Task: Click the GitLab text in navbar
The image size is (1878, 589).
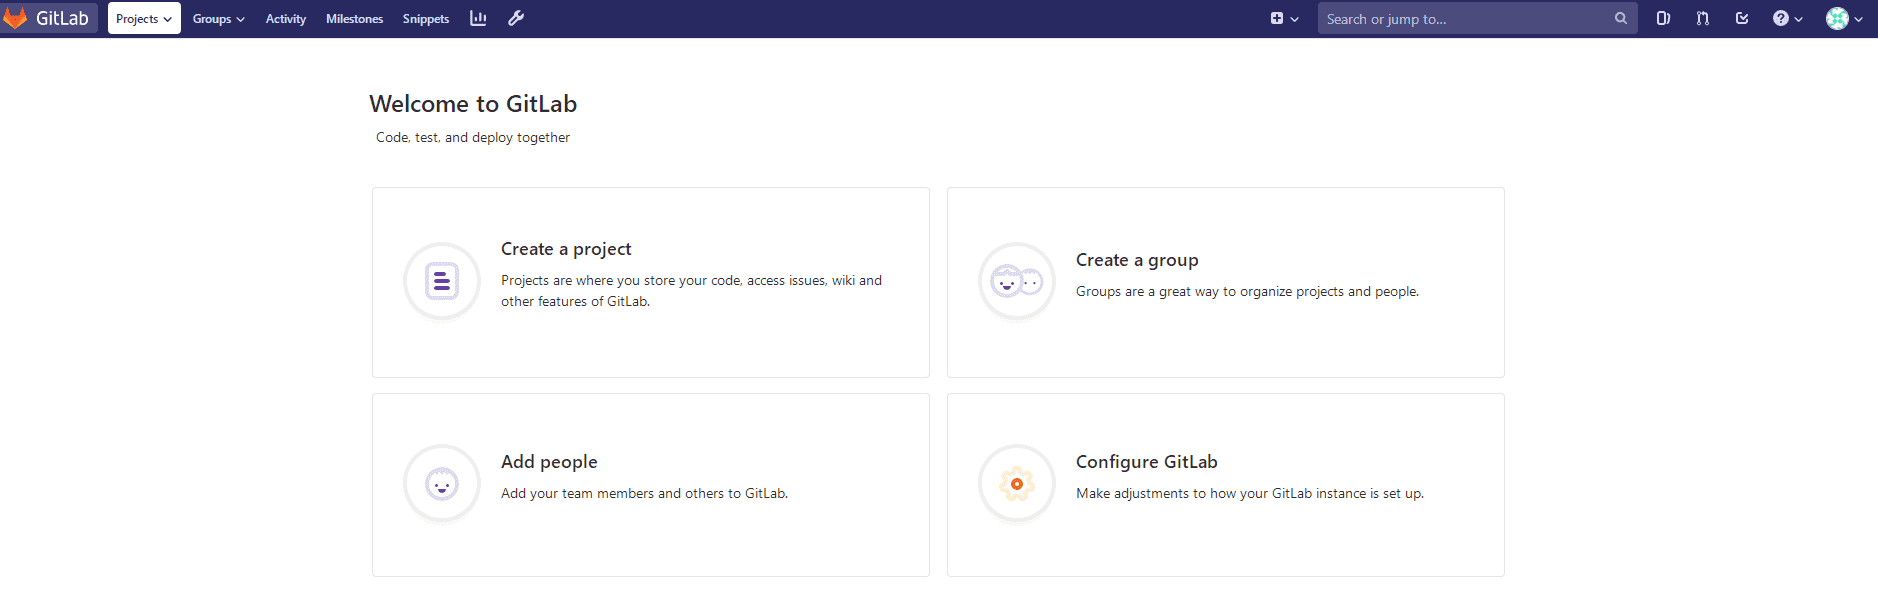Action: 62,18
